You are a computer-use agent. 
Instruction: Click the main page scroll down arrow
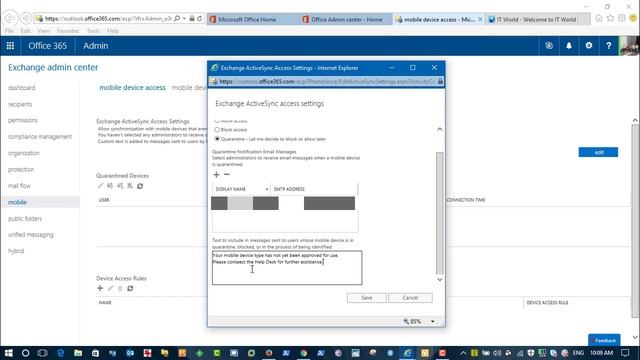635,338
